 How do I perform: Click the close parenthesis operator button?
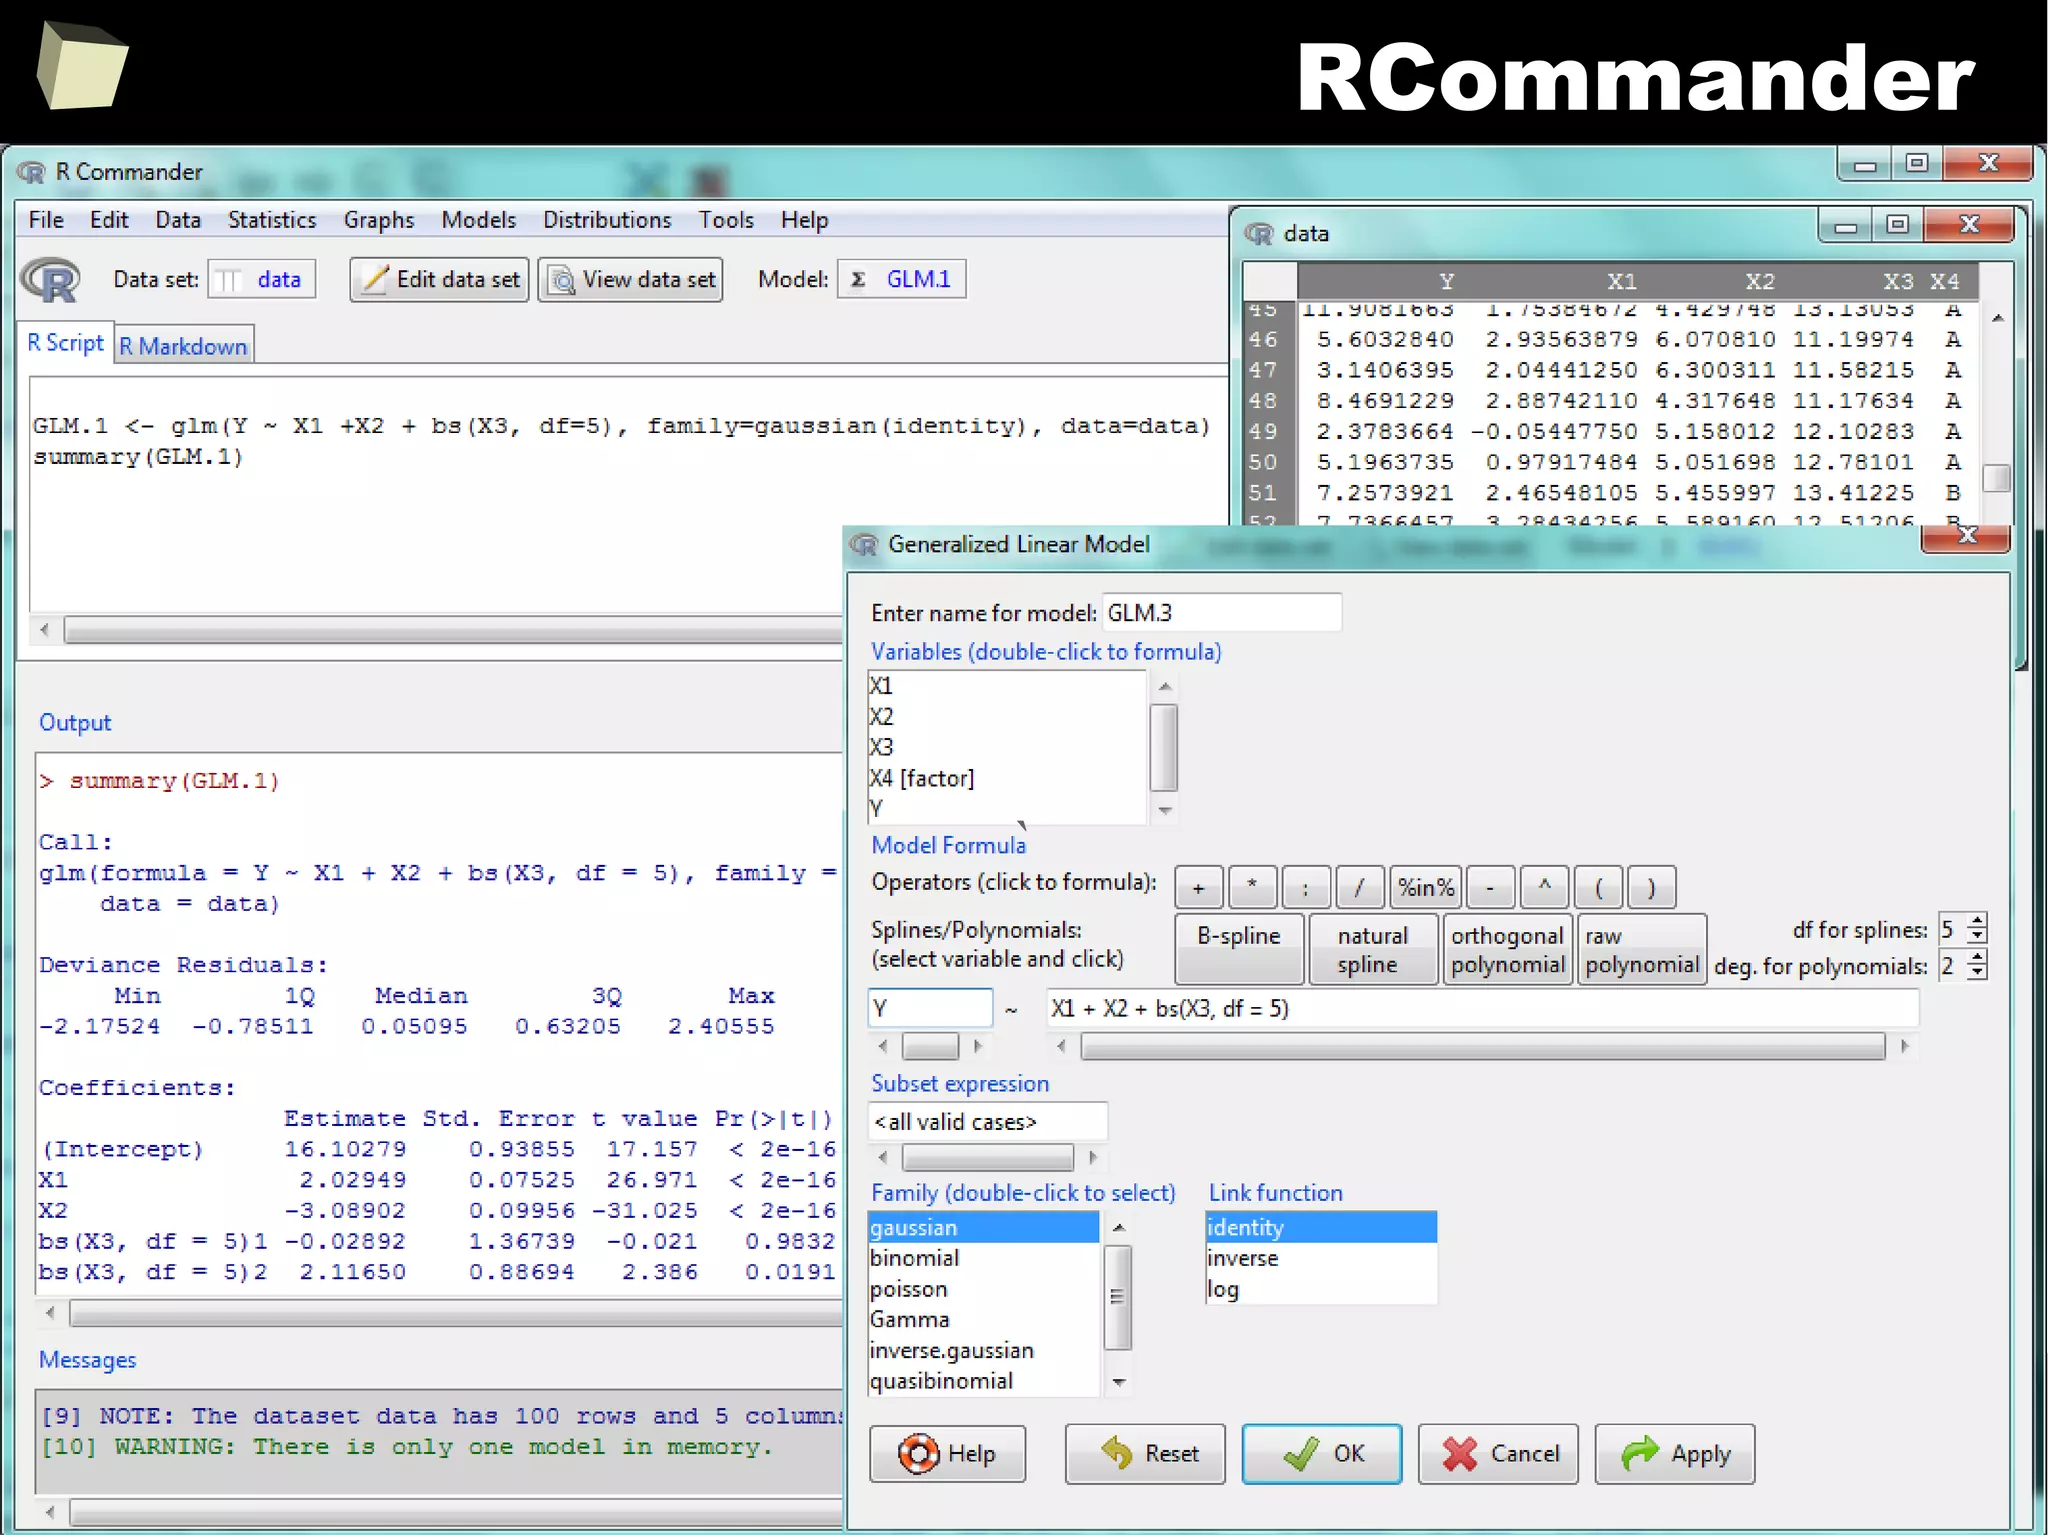(1652, 887)
